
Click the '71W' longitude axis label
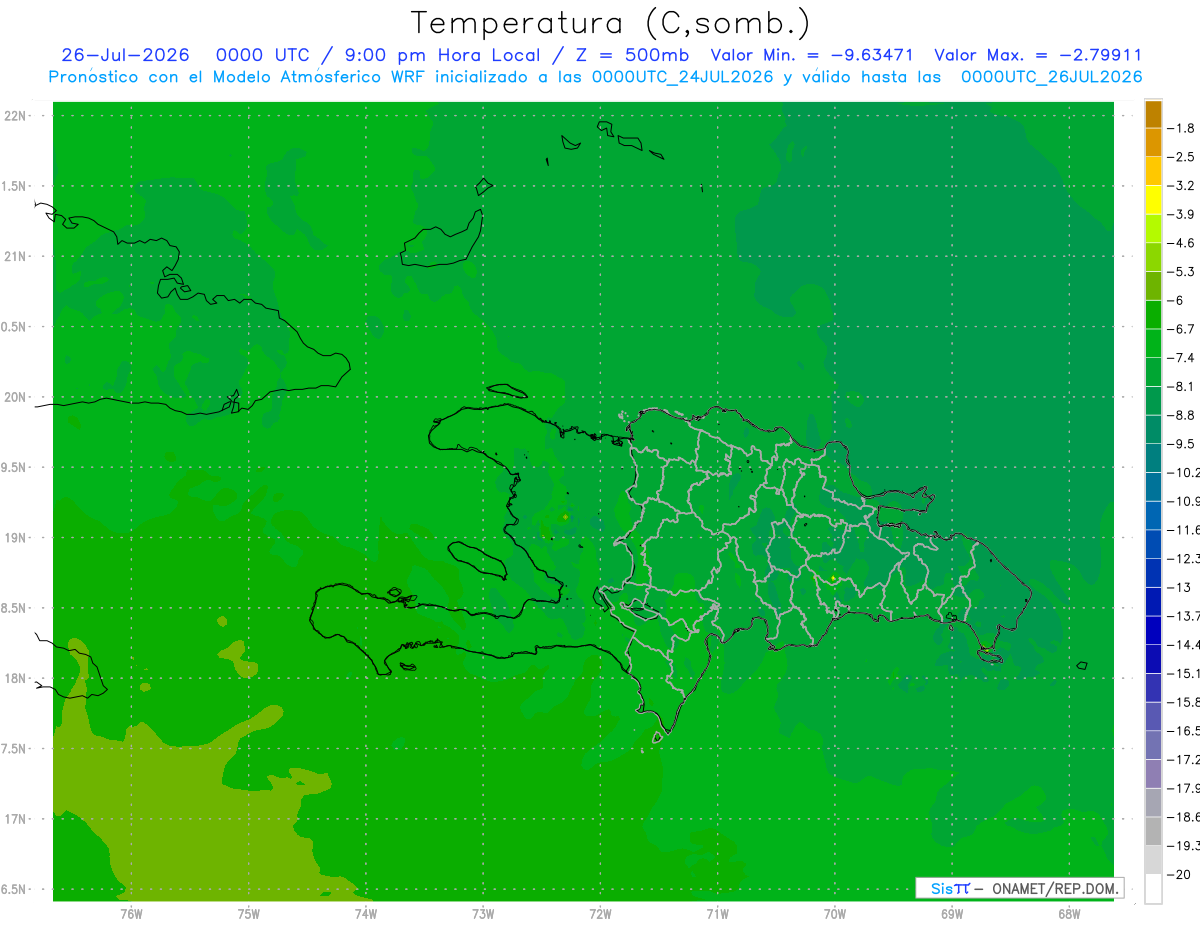point(717,913)
